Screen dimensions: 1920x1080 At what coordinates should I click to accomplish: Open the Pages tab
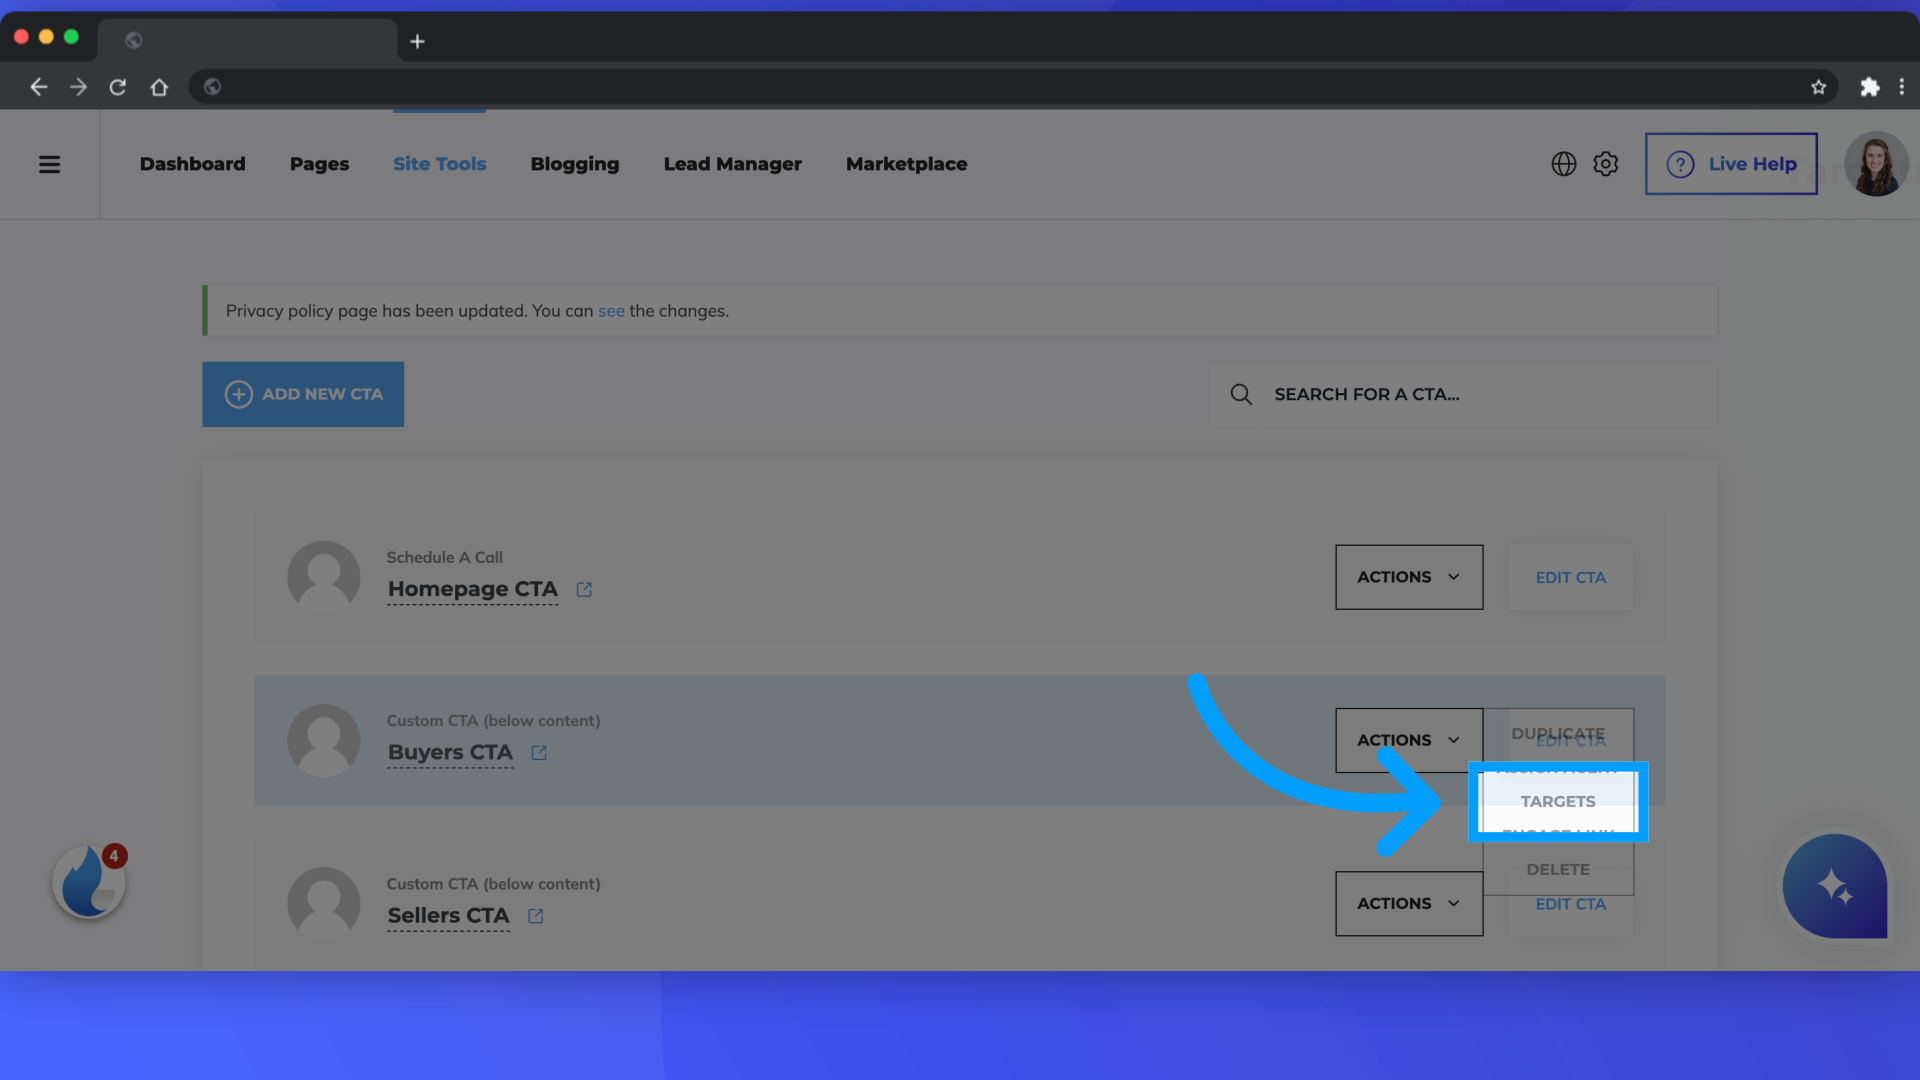point(319,164)
